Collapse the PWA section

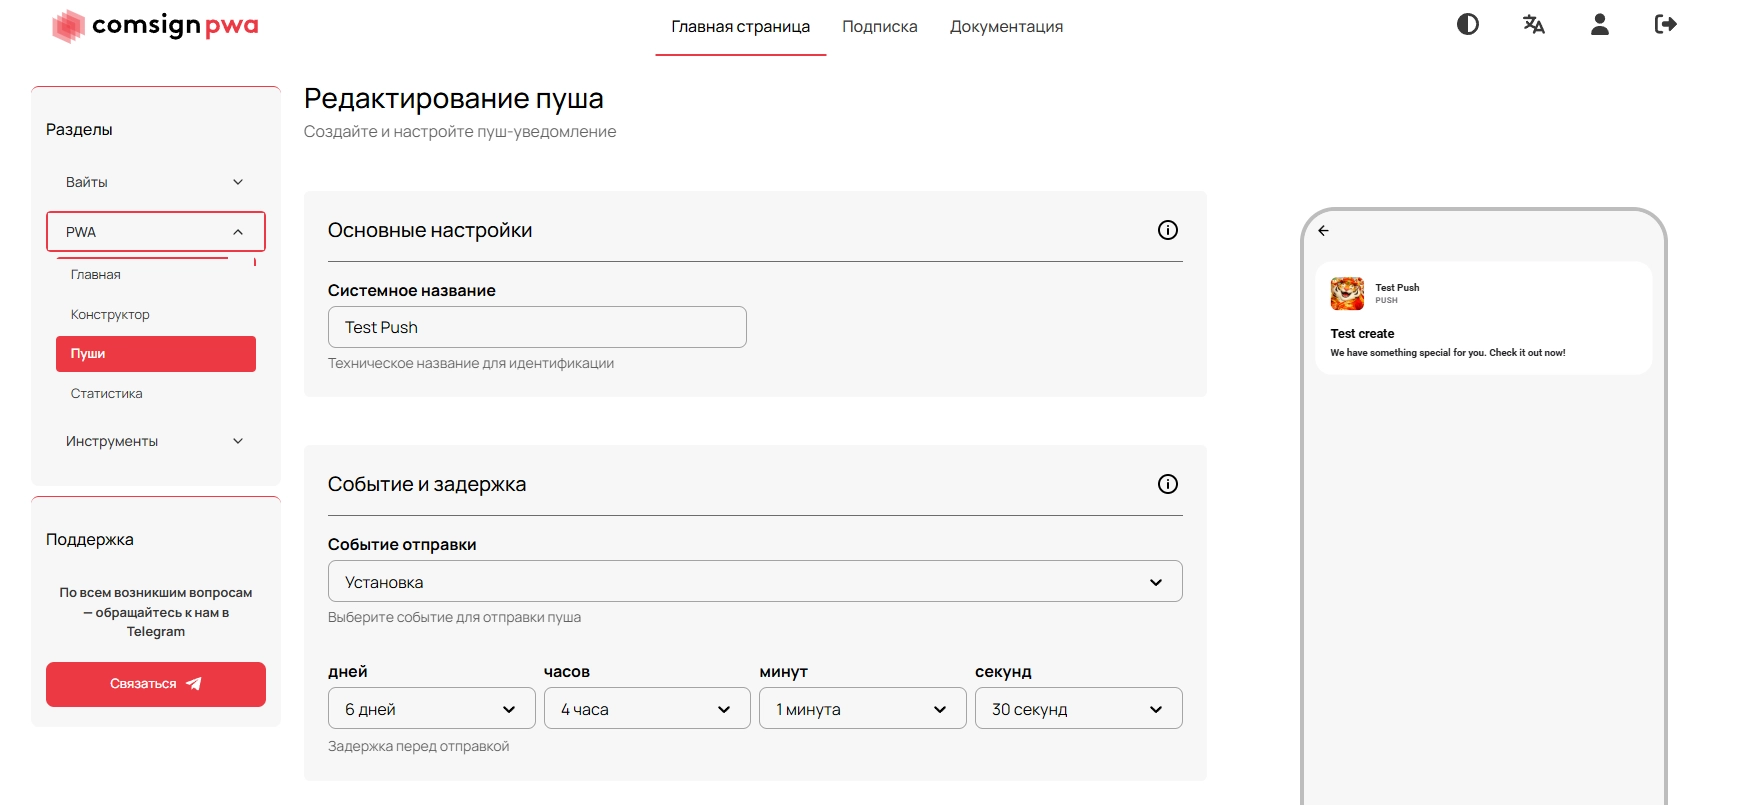pos(156,231)
